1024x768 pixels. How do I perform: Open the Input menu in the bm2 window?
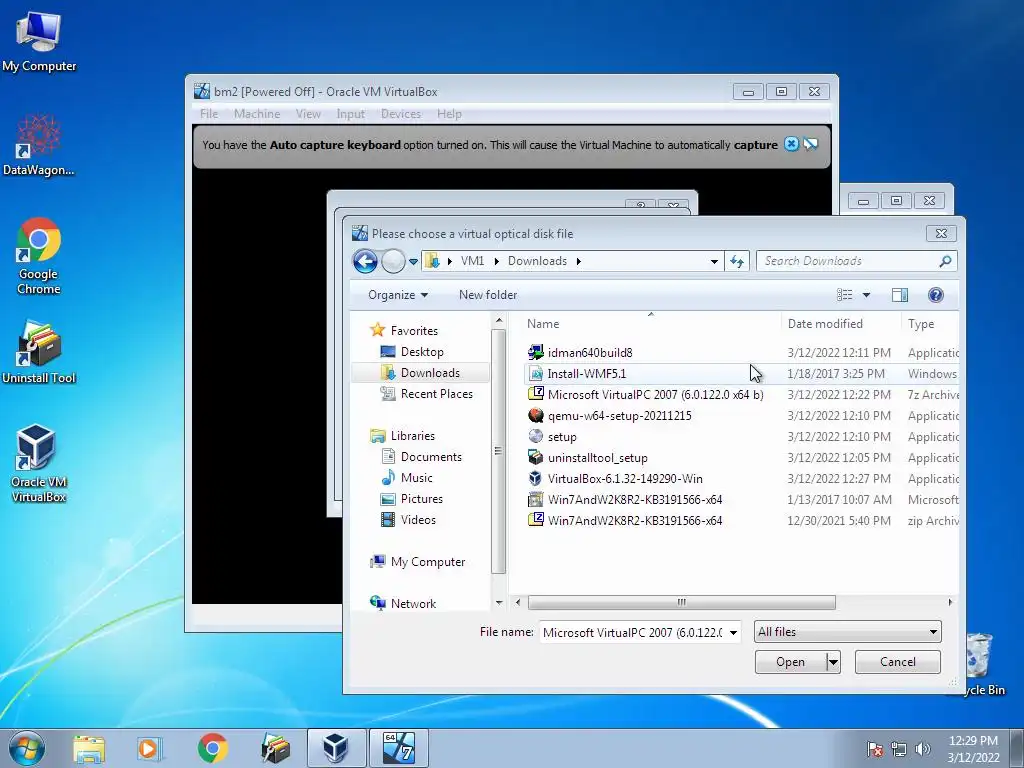click(x=351, y=114)
